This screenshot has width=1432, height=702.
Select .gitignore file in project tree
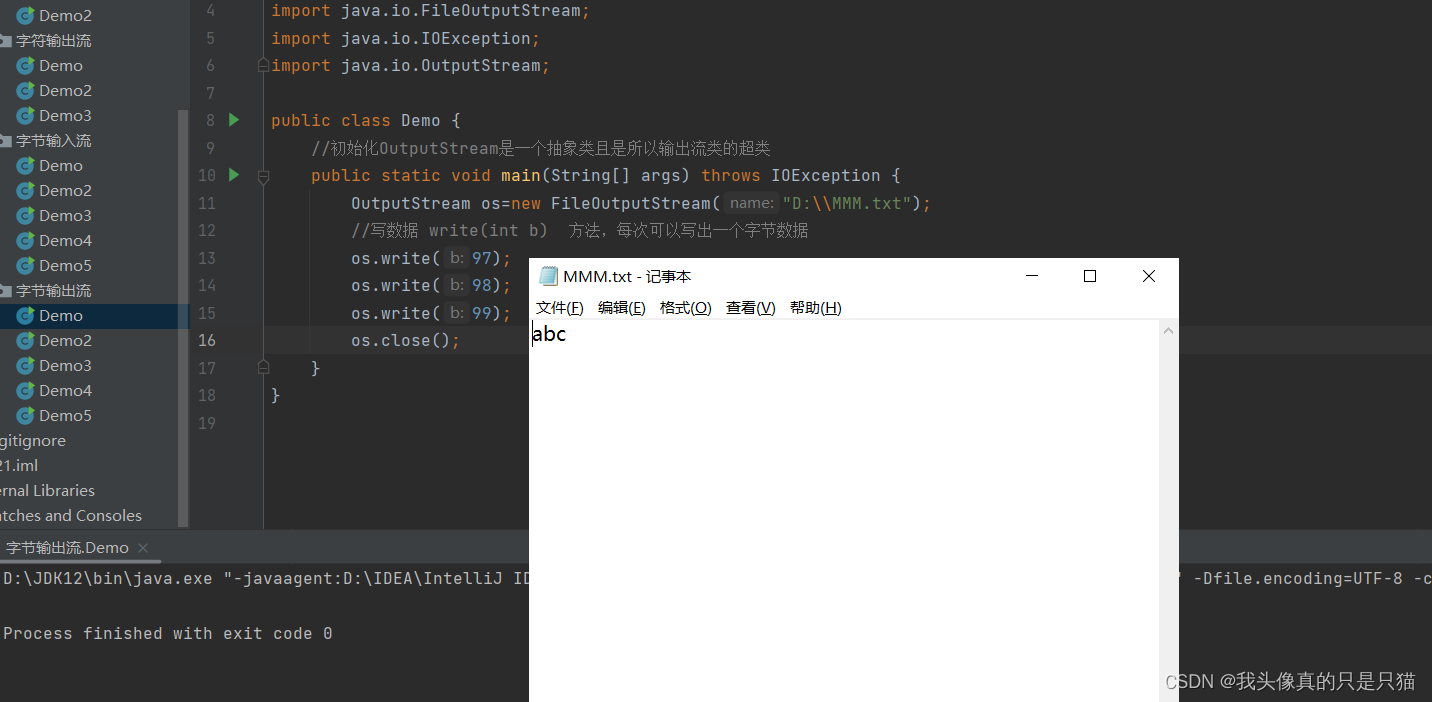pyautogui.click(x=33, y=440)
